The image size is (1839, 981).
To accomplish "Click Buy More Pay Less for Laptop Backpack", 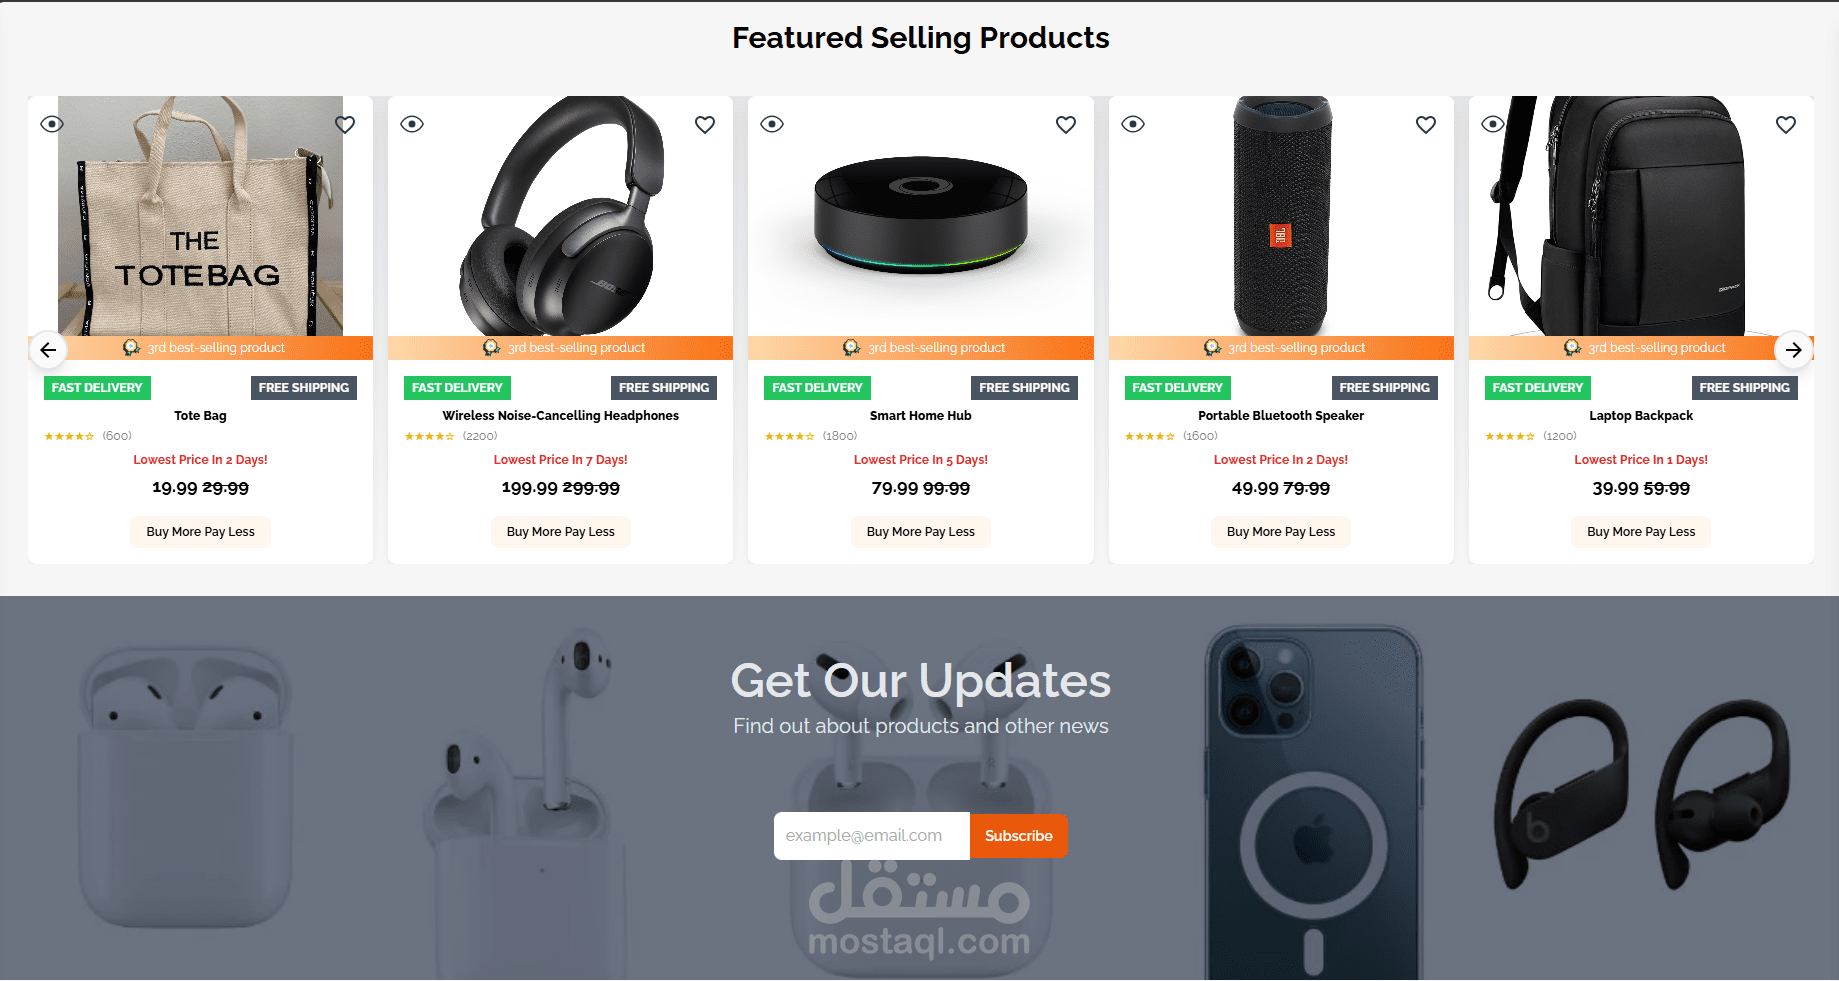I will [x=1641, y=532].
